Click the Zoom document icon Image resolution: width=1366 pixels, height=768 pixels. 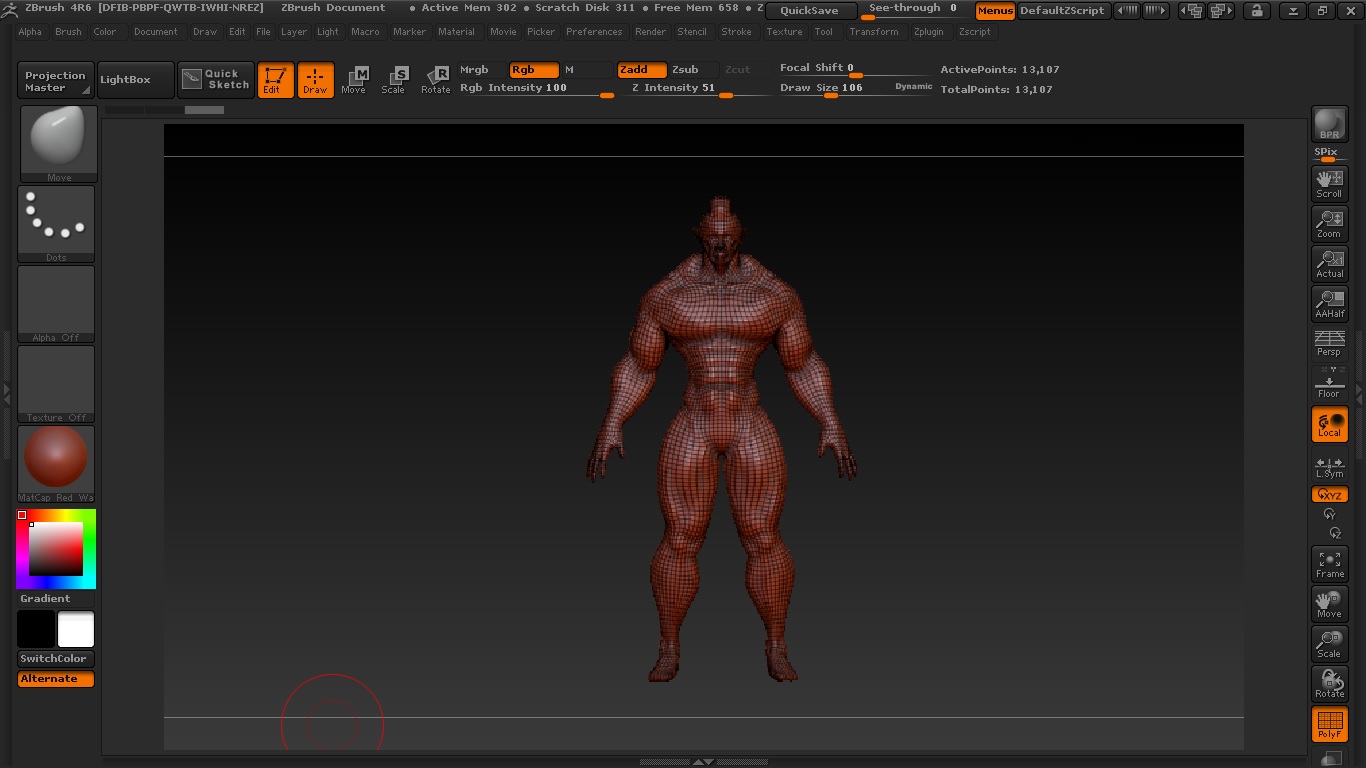(1329, 223)
